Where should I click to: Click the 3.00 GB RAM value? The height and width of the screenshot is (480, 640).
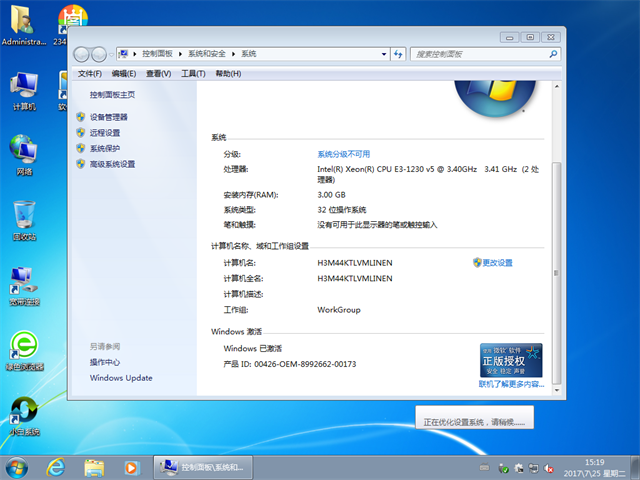[x=331, y=195]
